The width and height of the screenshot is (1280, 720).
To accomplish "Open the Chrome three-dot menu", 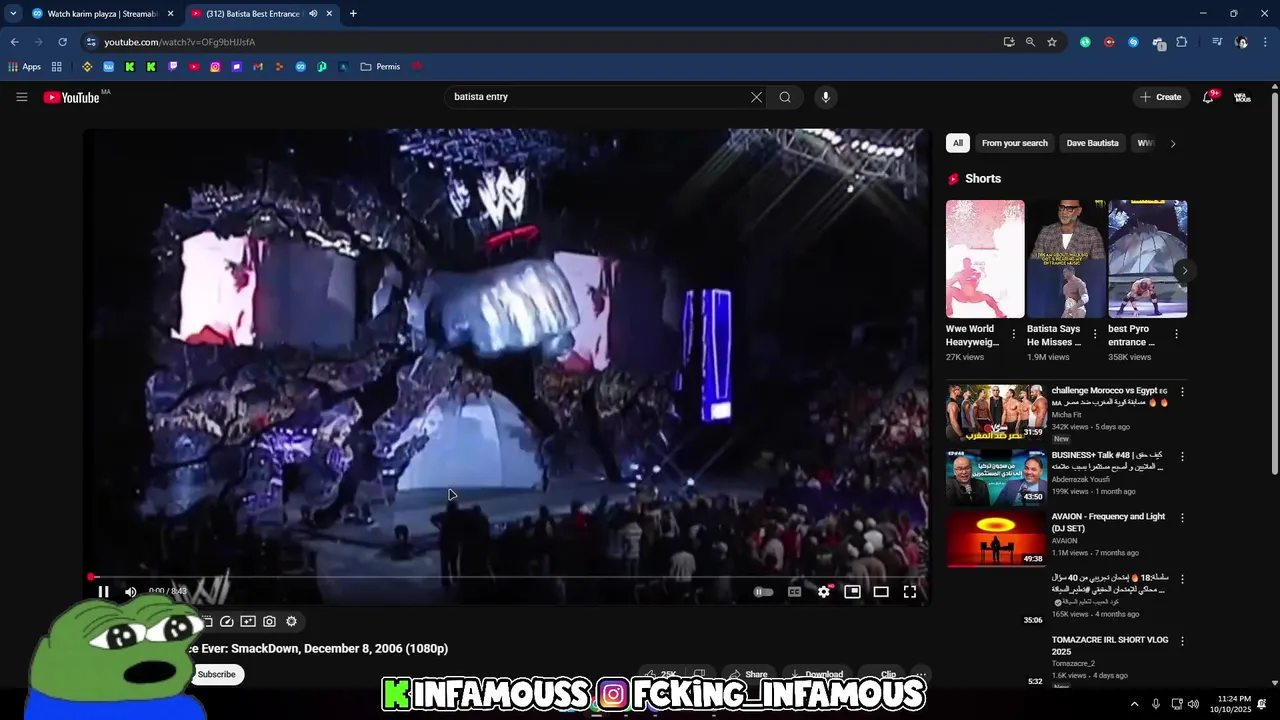I will (x=1266, y=42).
